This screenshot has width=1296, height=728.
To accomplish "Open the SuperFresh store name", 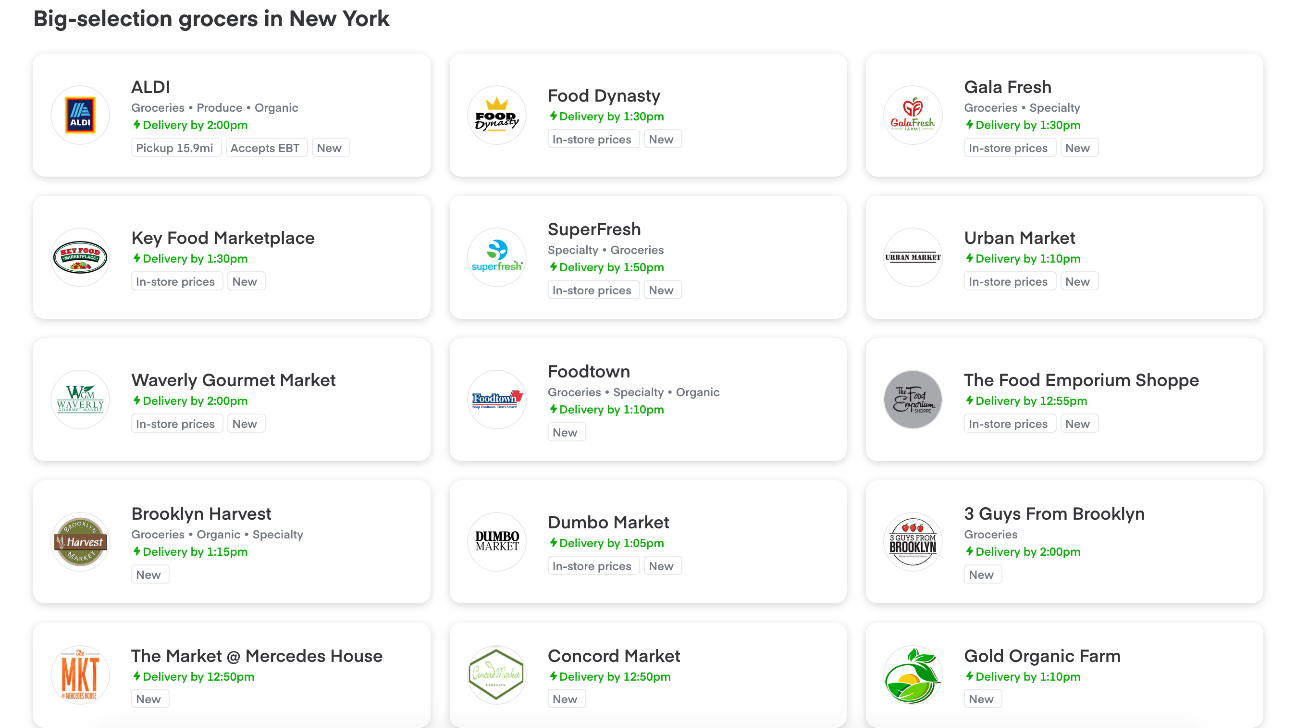I will point(594,229).
